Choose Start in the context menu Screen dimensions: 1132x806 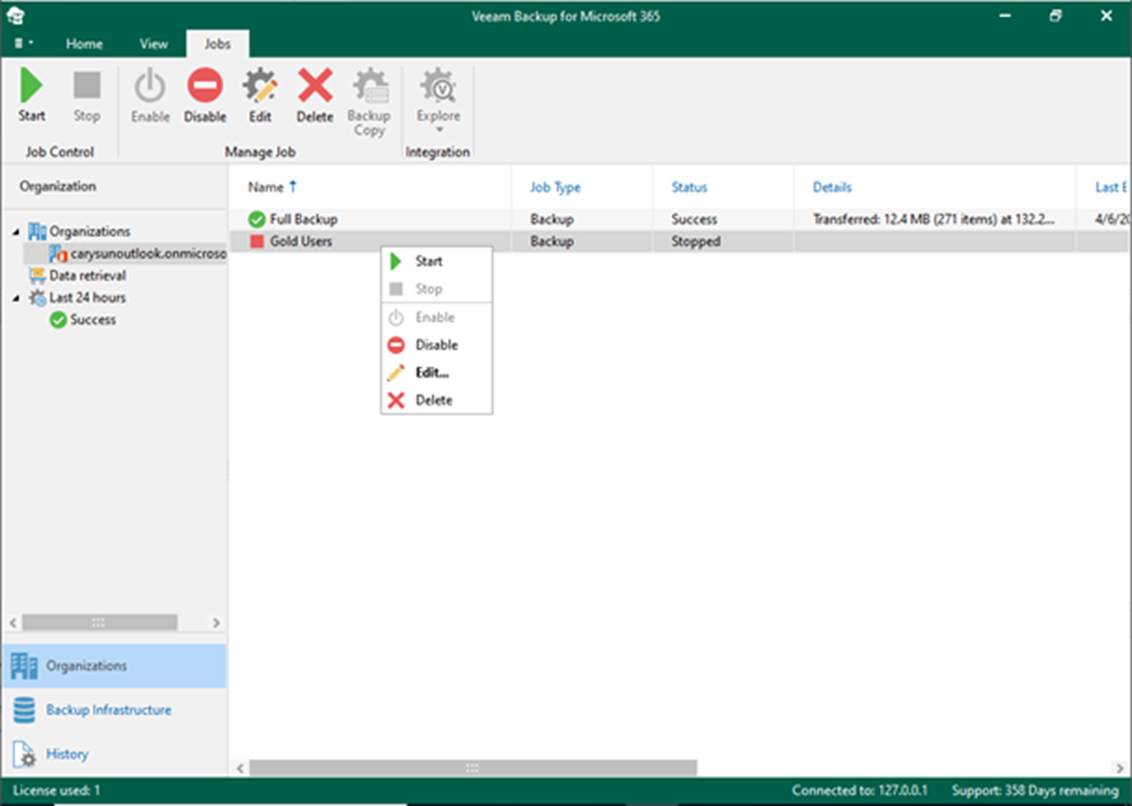(x=436, y=261)
